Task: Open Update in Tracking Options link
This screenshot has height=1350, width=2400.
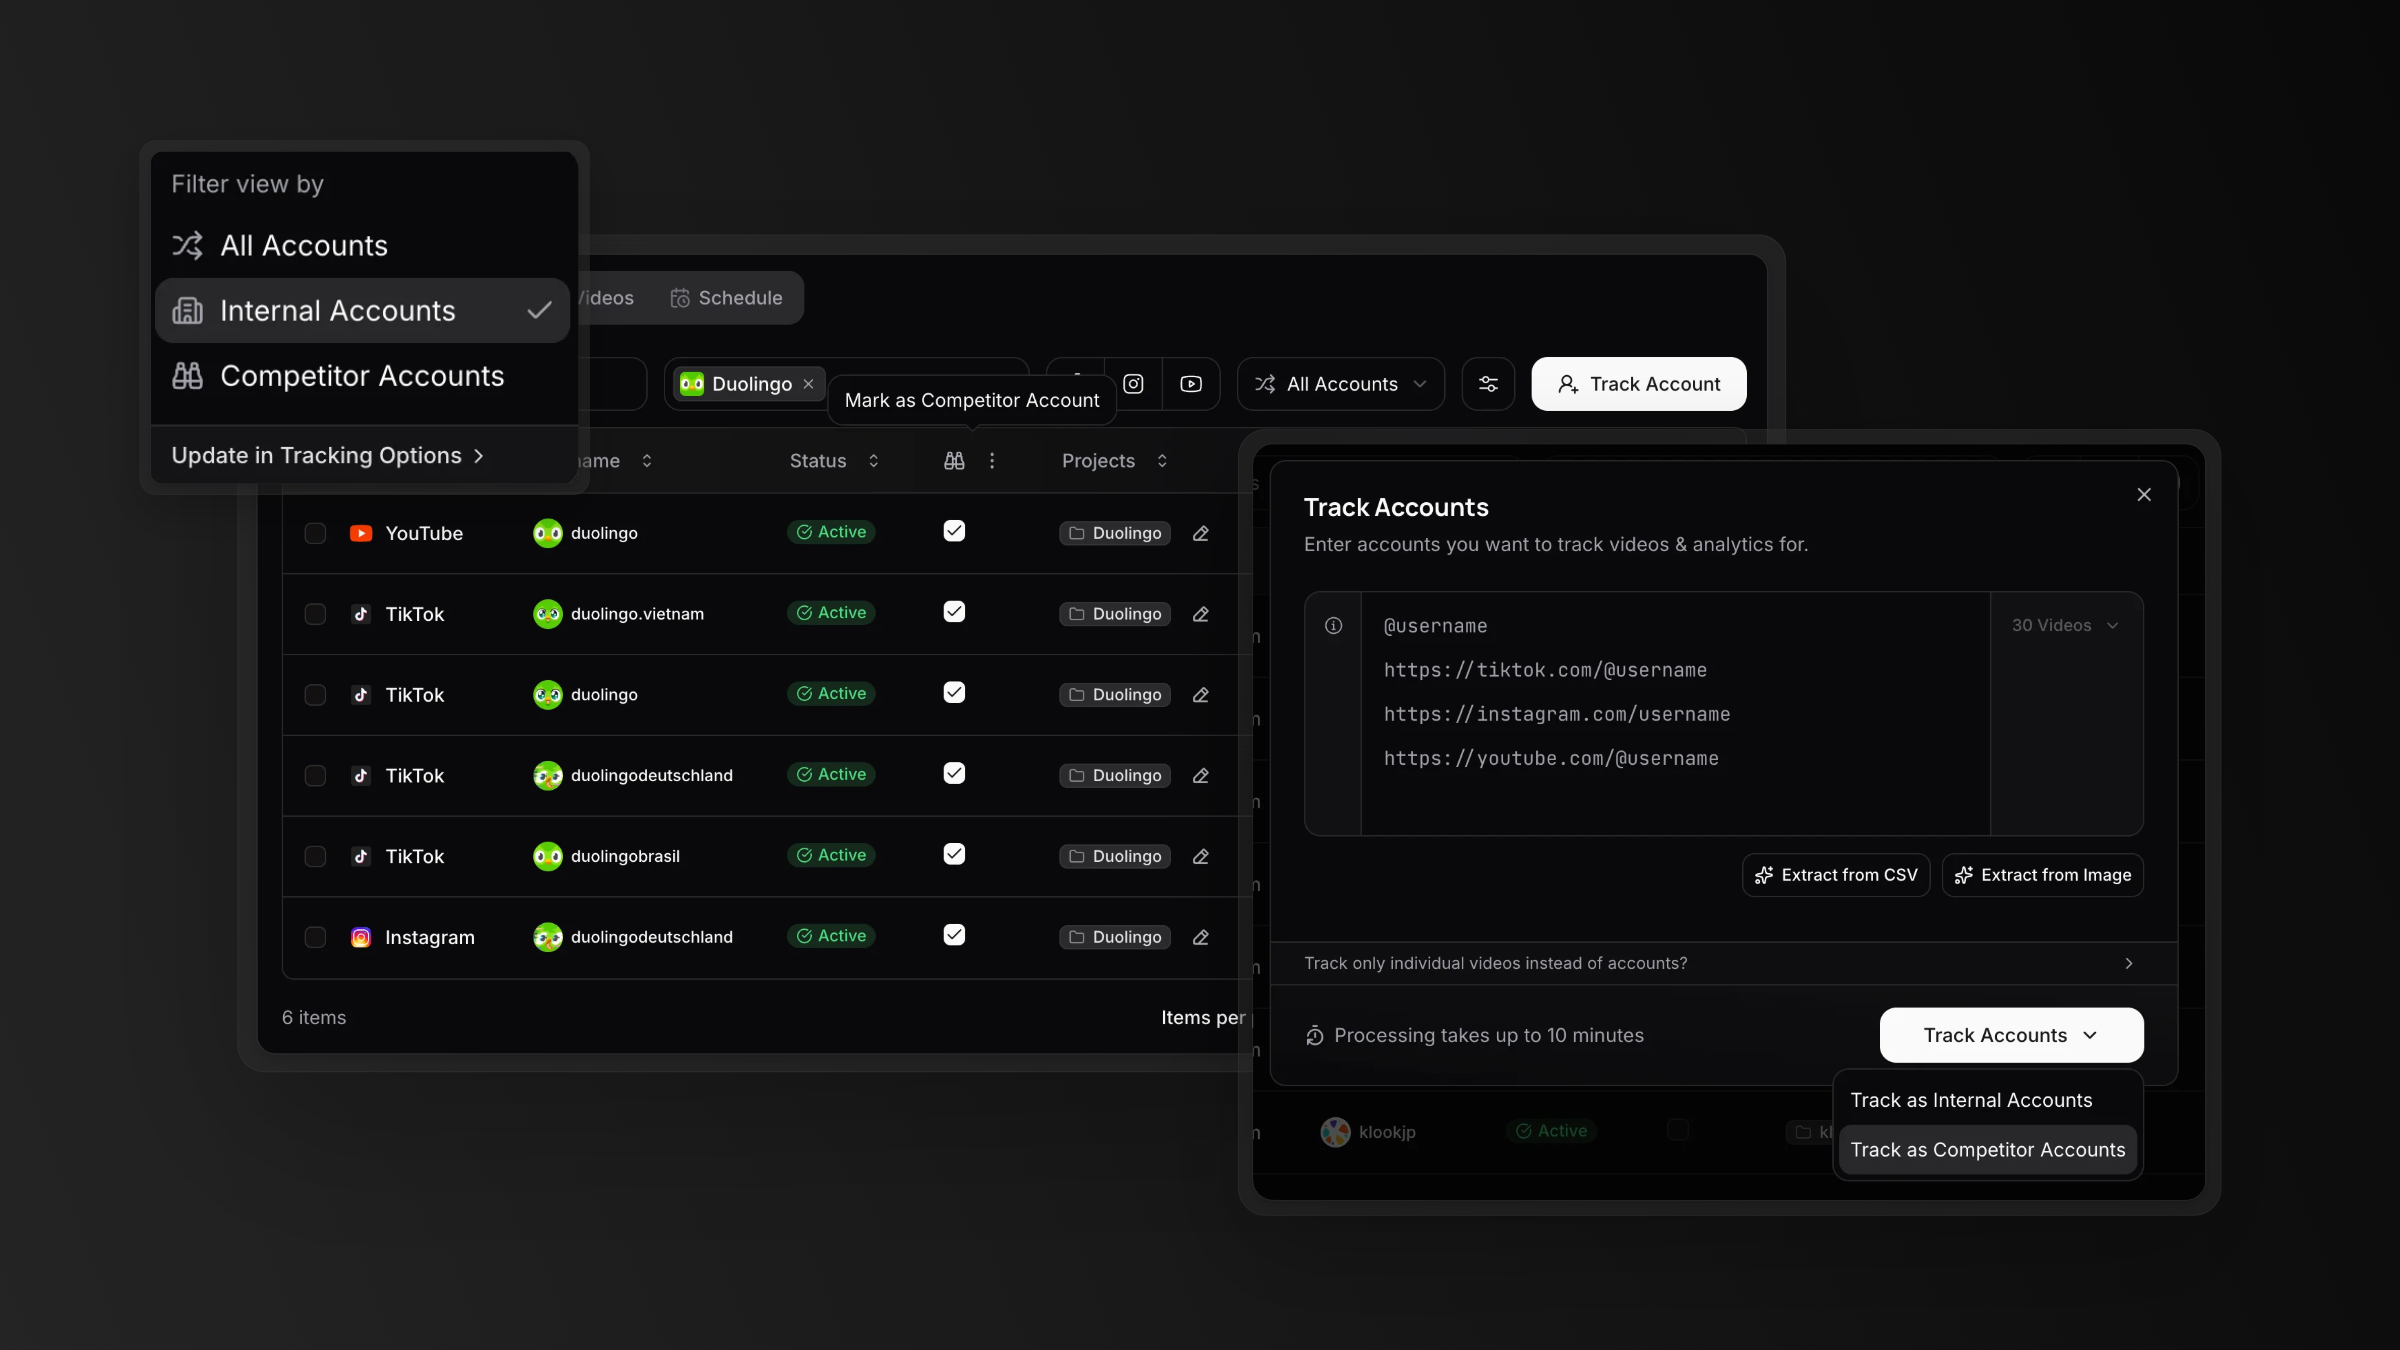Action: pyautogui.click(x=326, y=455)
